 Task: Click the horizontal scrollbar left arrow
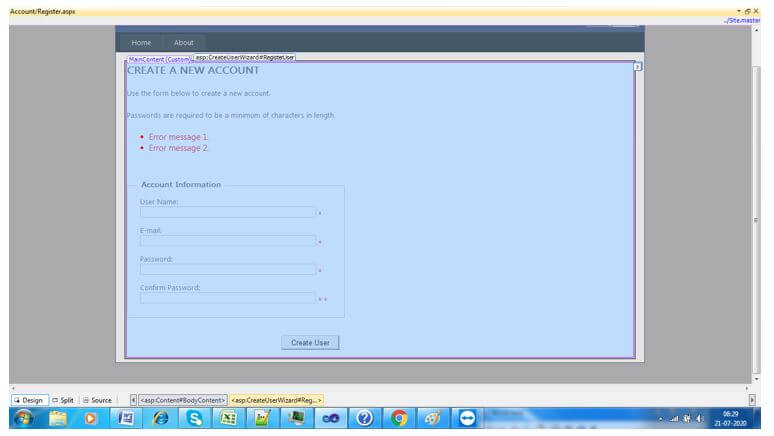(x=13, y=388)
